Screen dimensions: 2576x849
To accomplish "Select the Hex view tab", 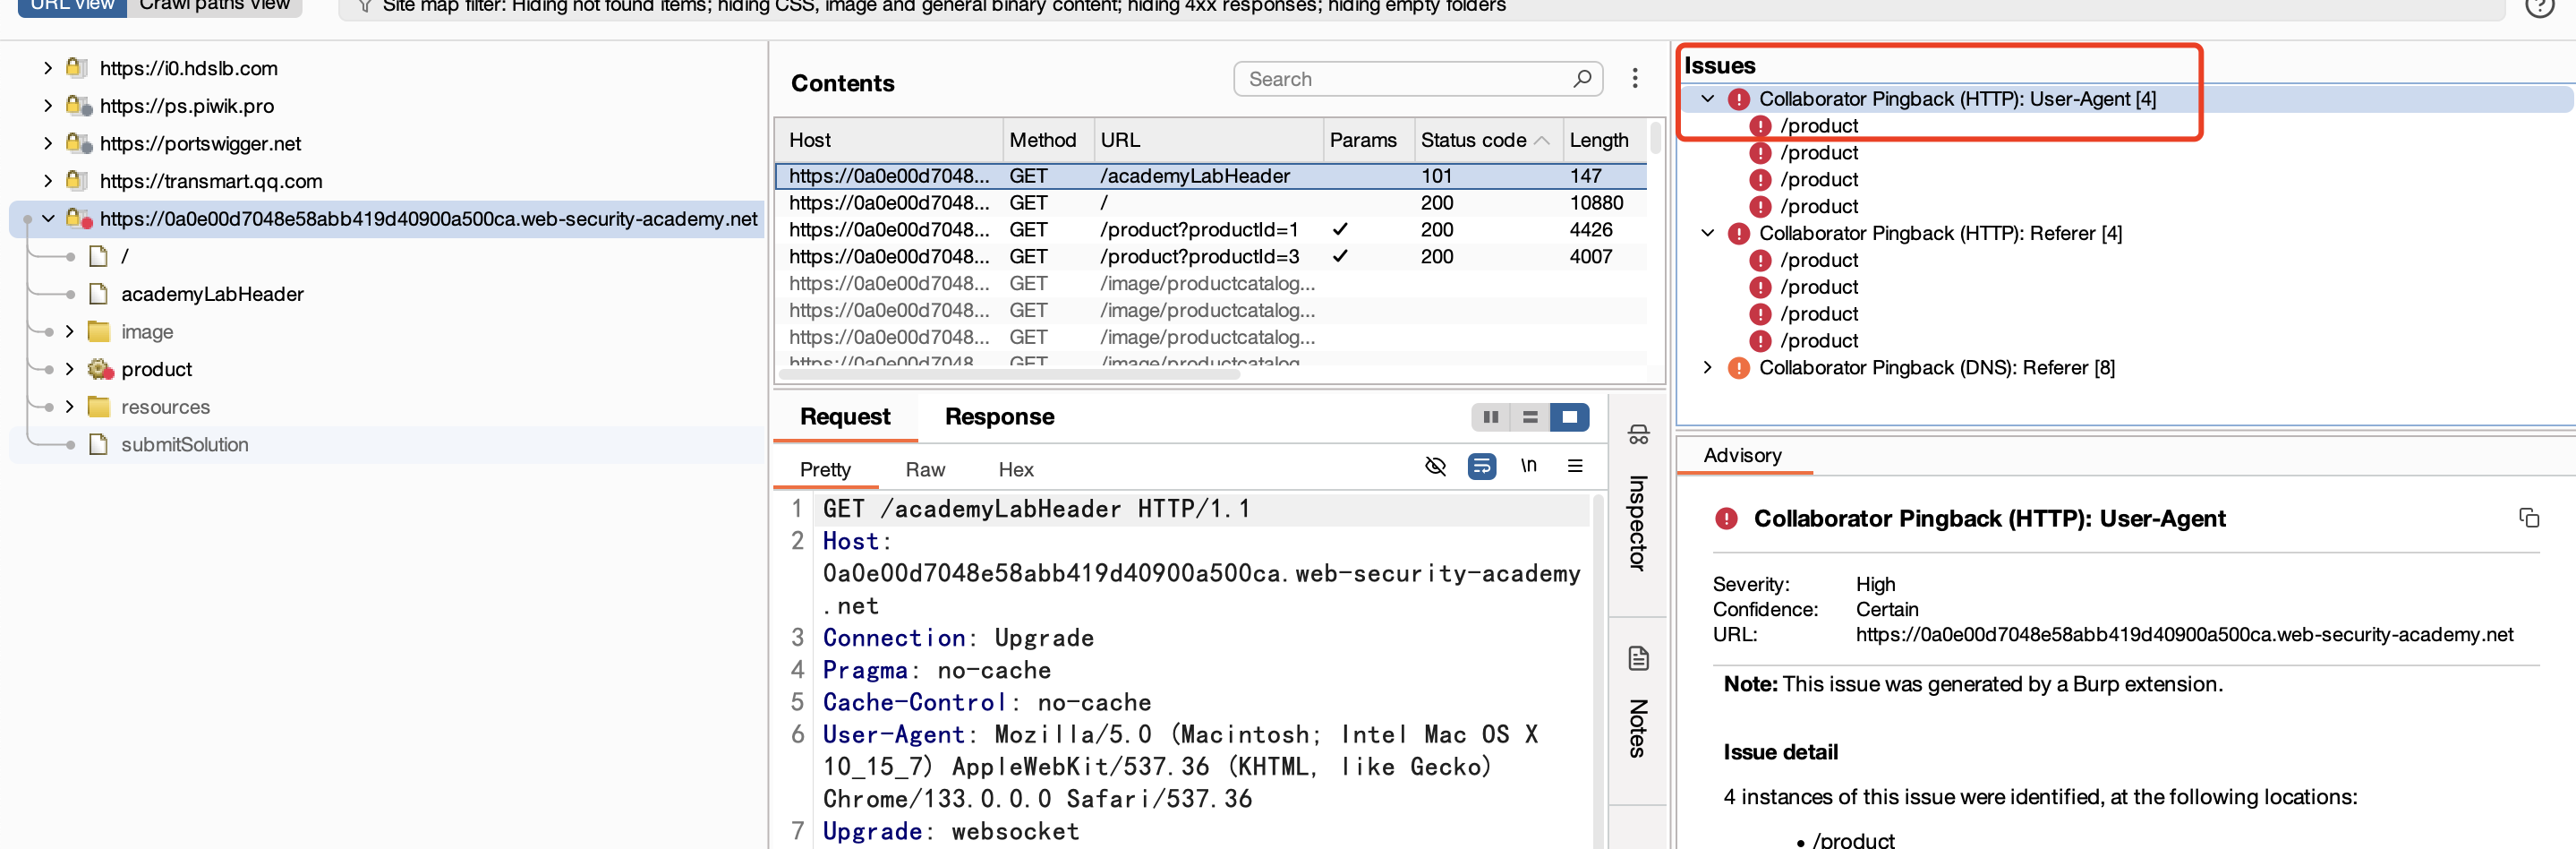I will 1015,469.
